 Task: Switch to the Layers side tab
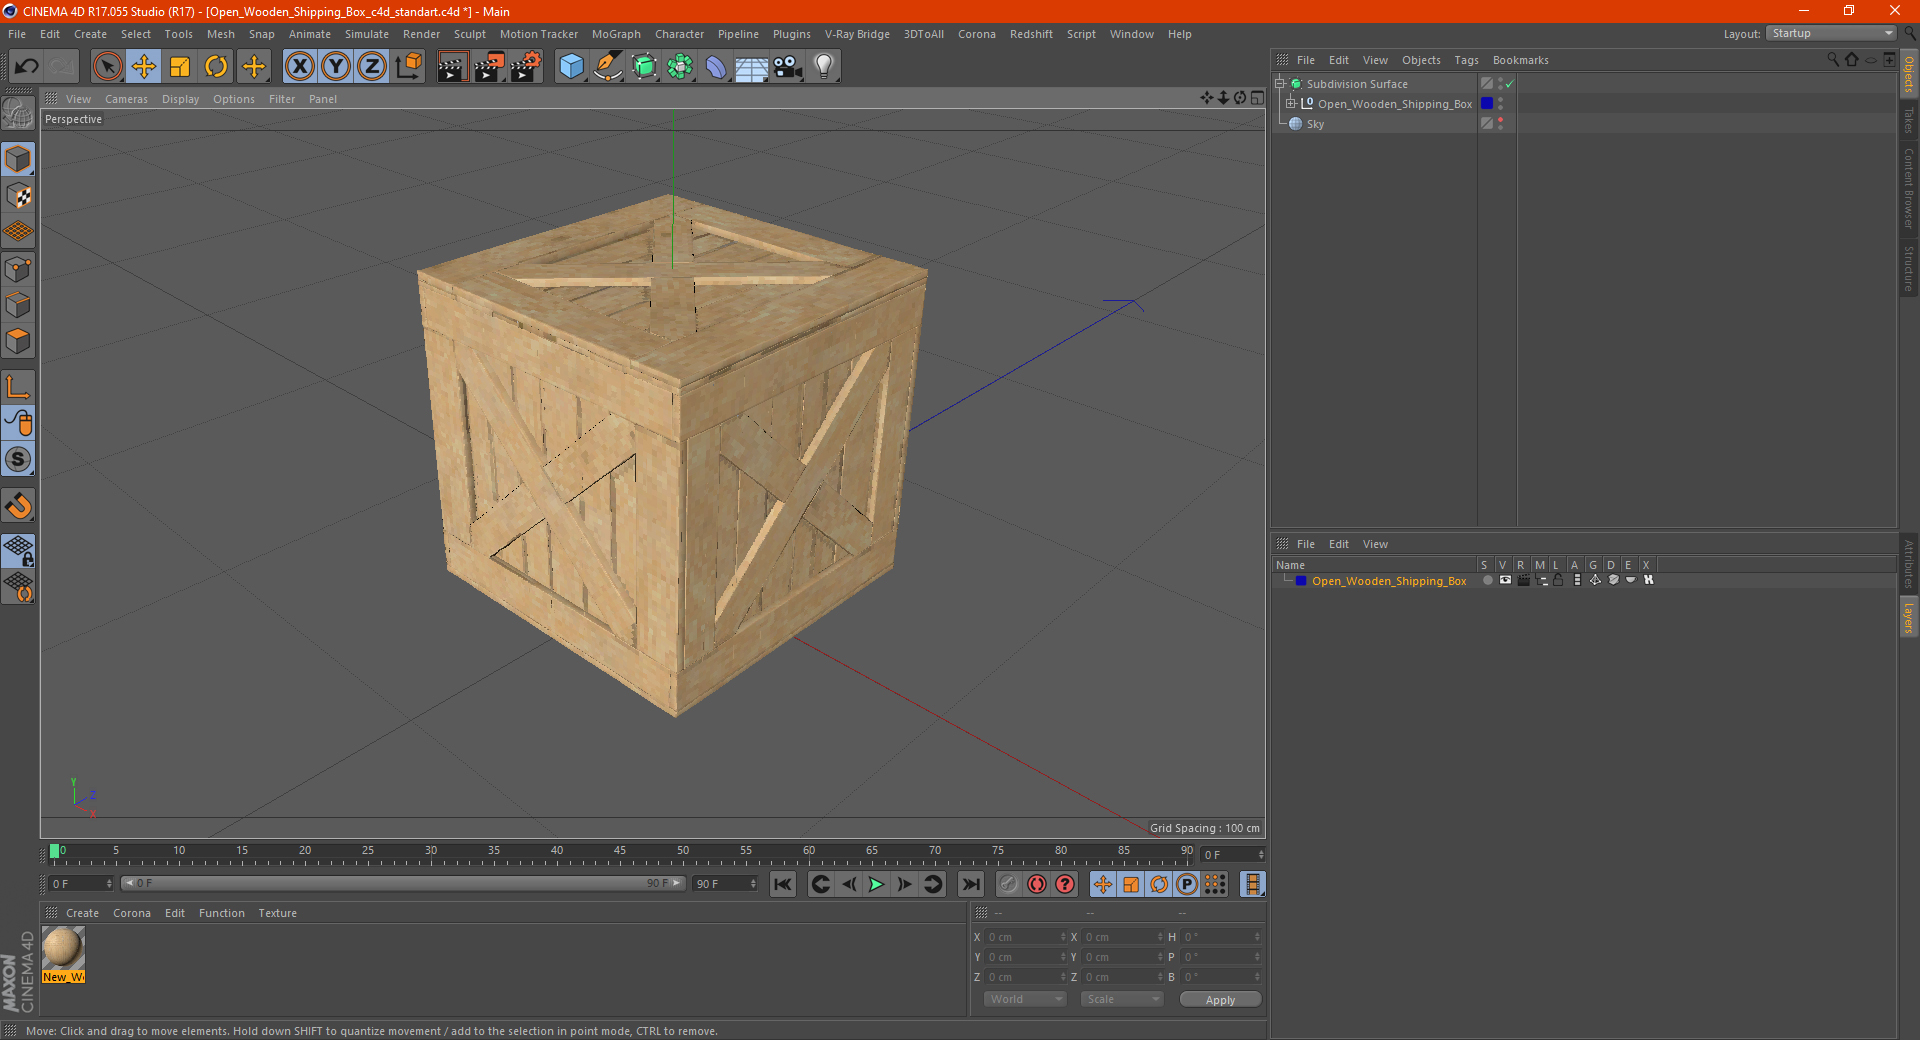coord(1908,618)
